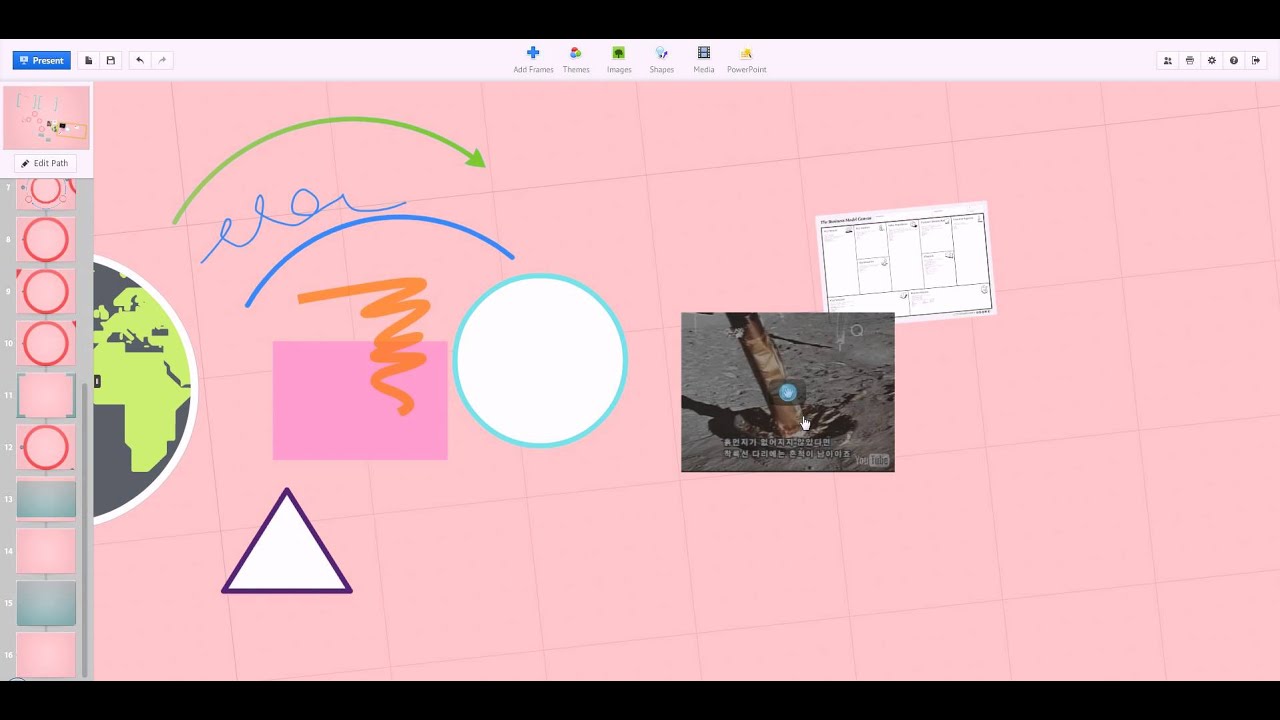Open the Media insert menu

[704, 60]
